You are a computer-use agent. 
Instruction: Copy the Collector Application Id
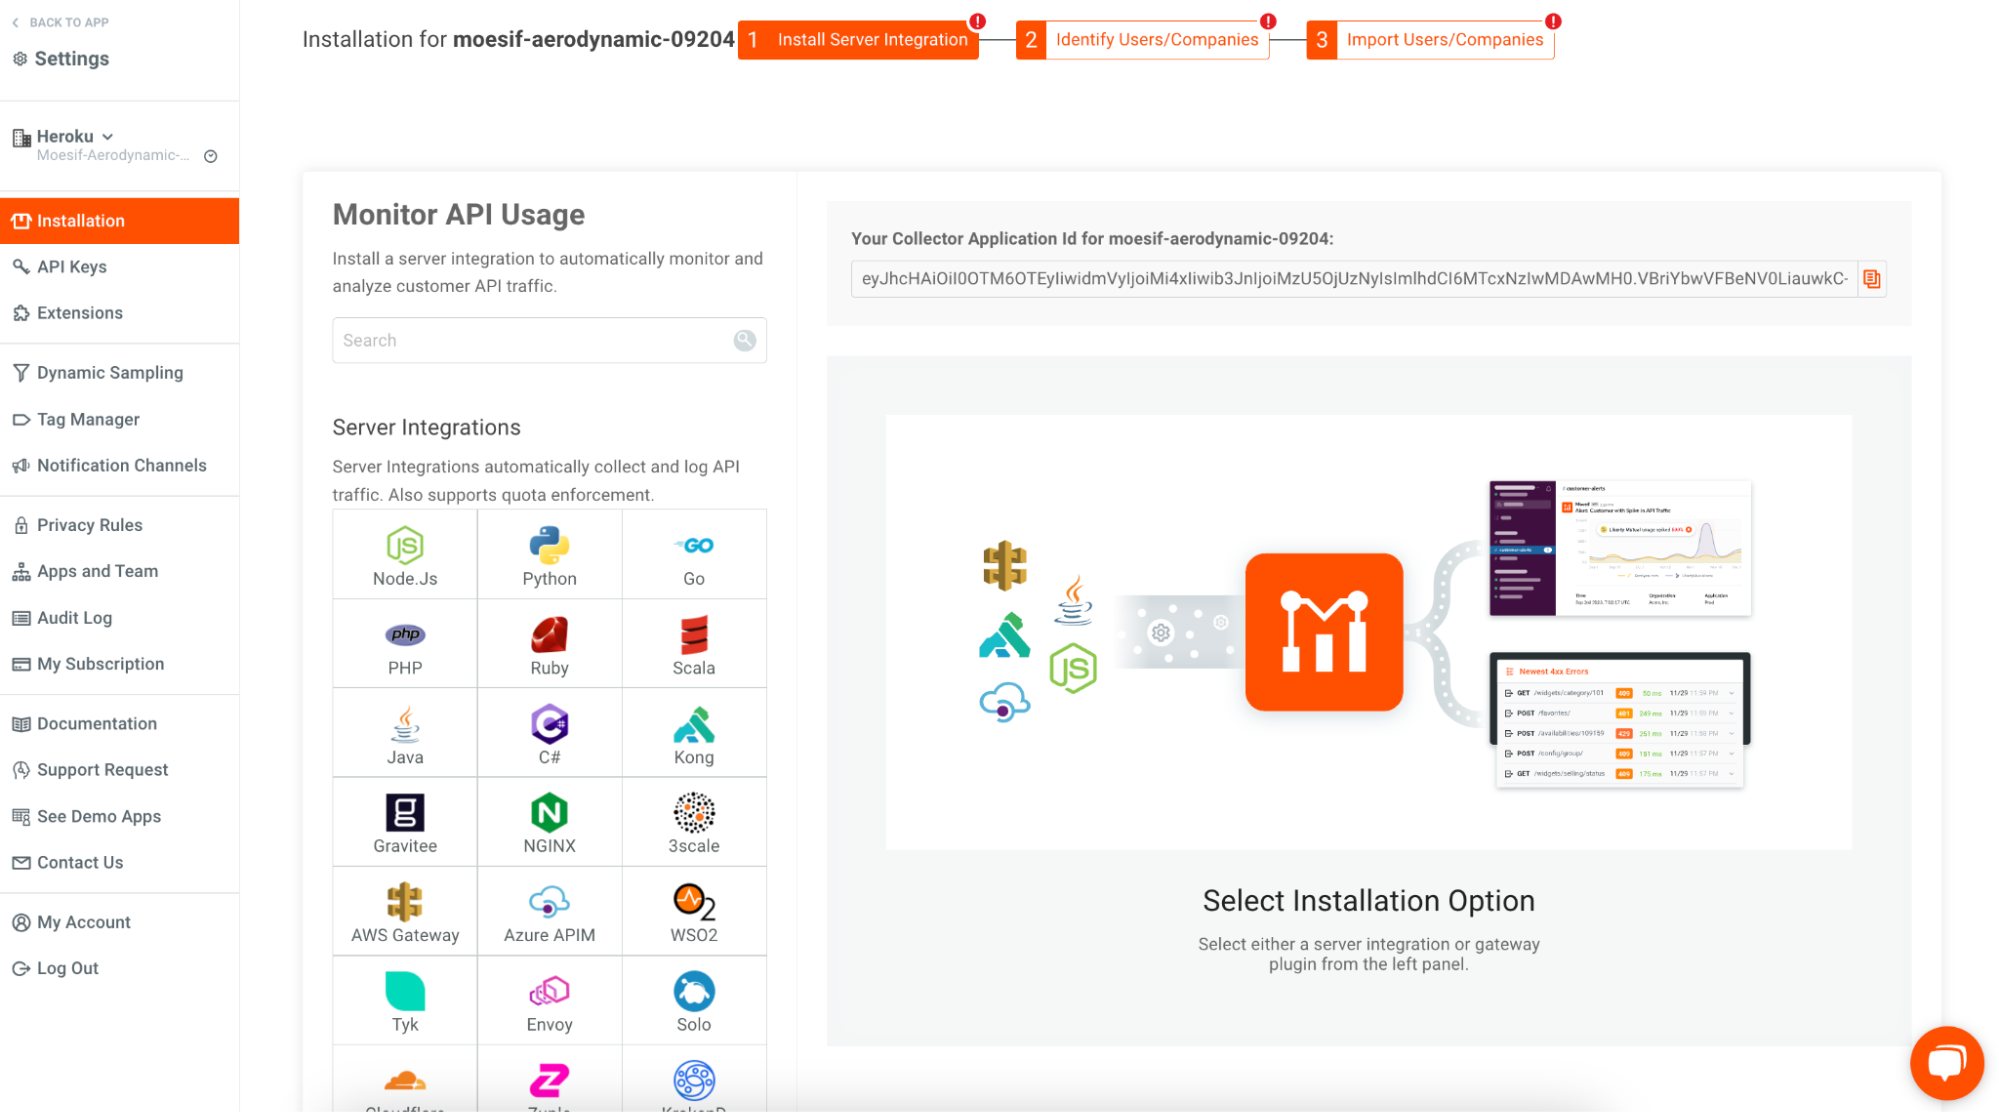tap(1871, 279)
